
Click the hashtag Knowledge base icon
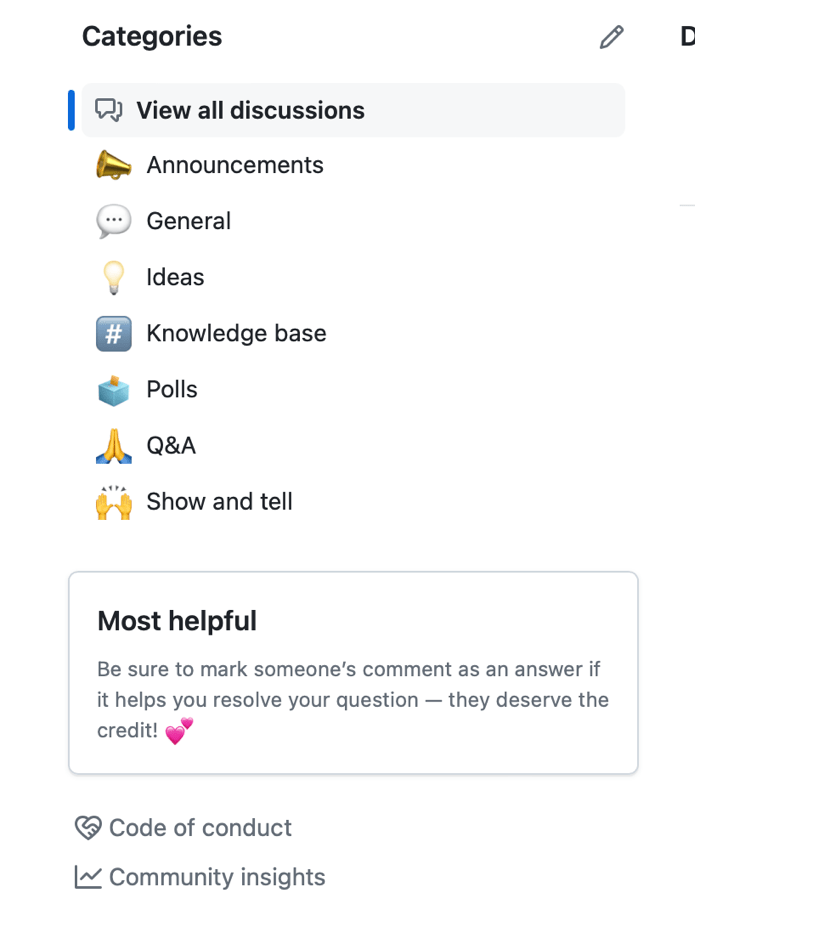113,333
